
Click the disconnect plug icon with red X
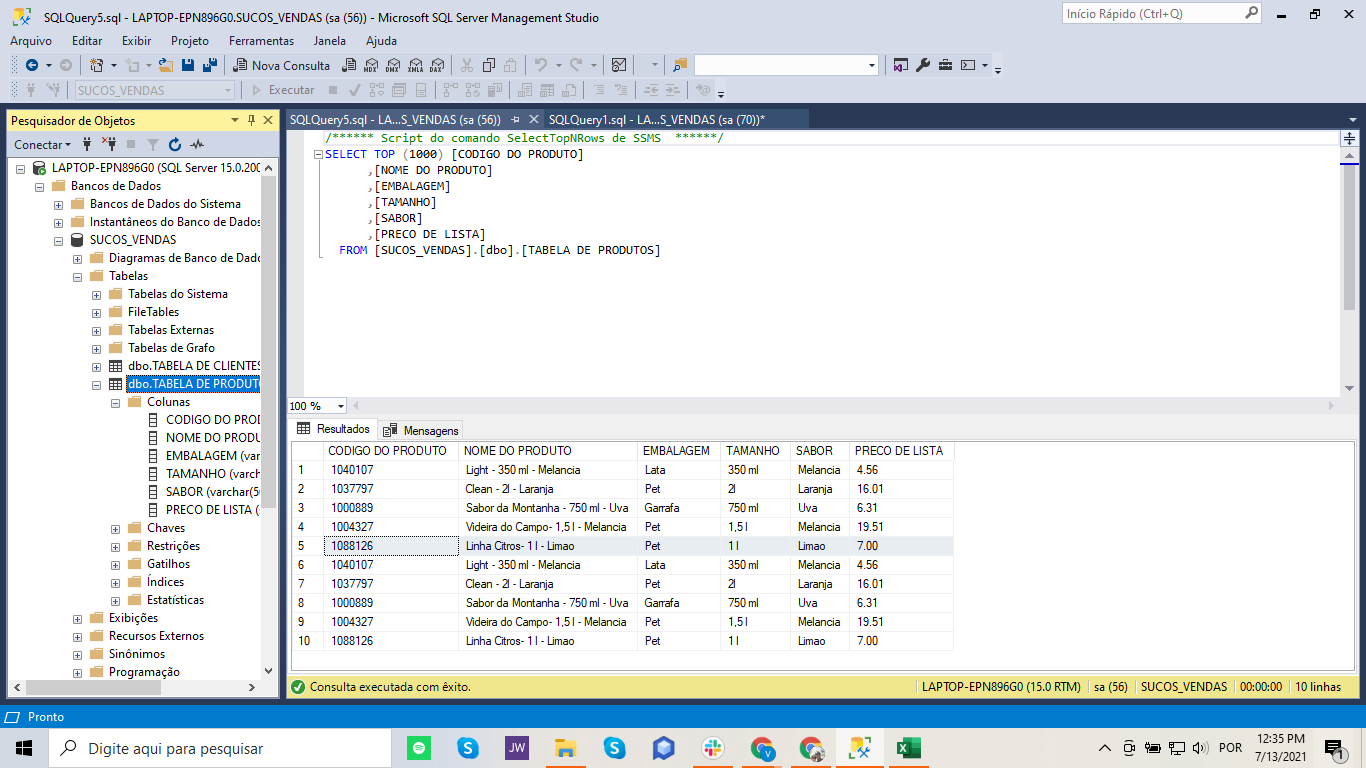click(x=110, y=144)
